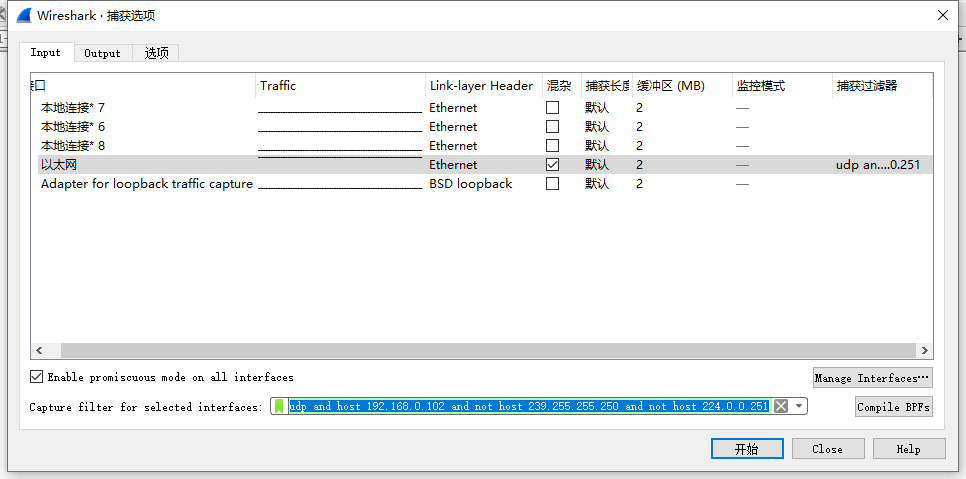Toggle promiscuous checkbox for 本地连接* 6

pyautogui.click(x=553, y=127)
